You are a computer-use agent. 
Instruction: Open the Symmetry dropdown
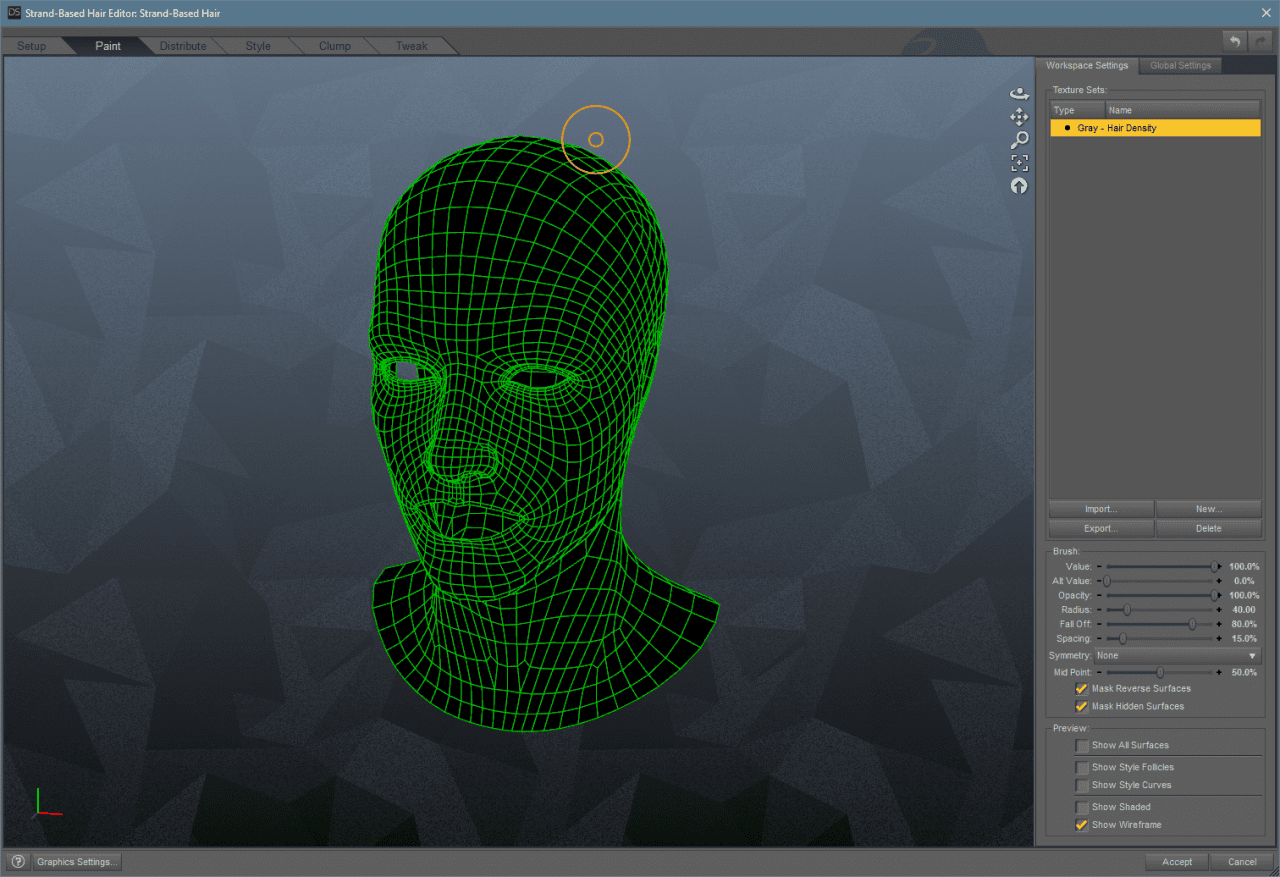click(x=1177, y=656)
